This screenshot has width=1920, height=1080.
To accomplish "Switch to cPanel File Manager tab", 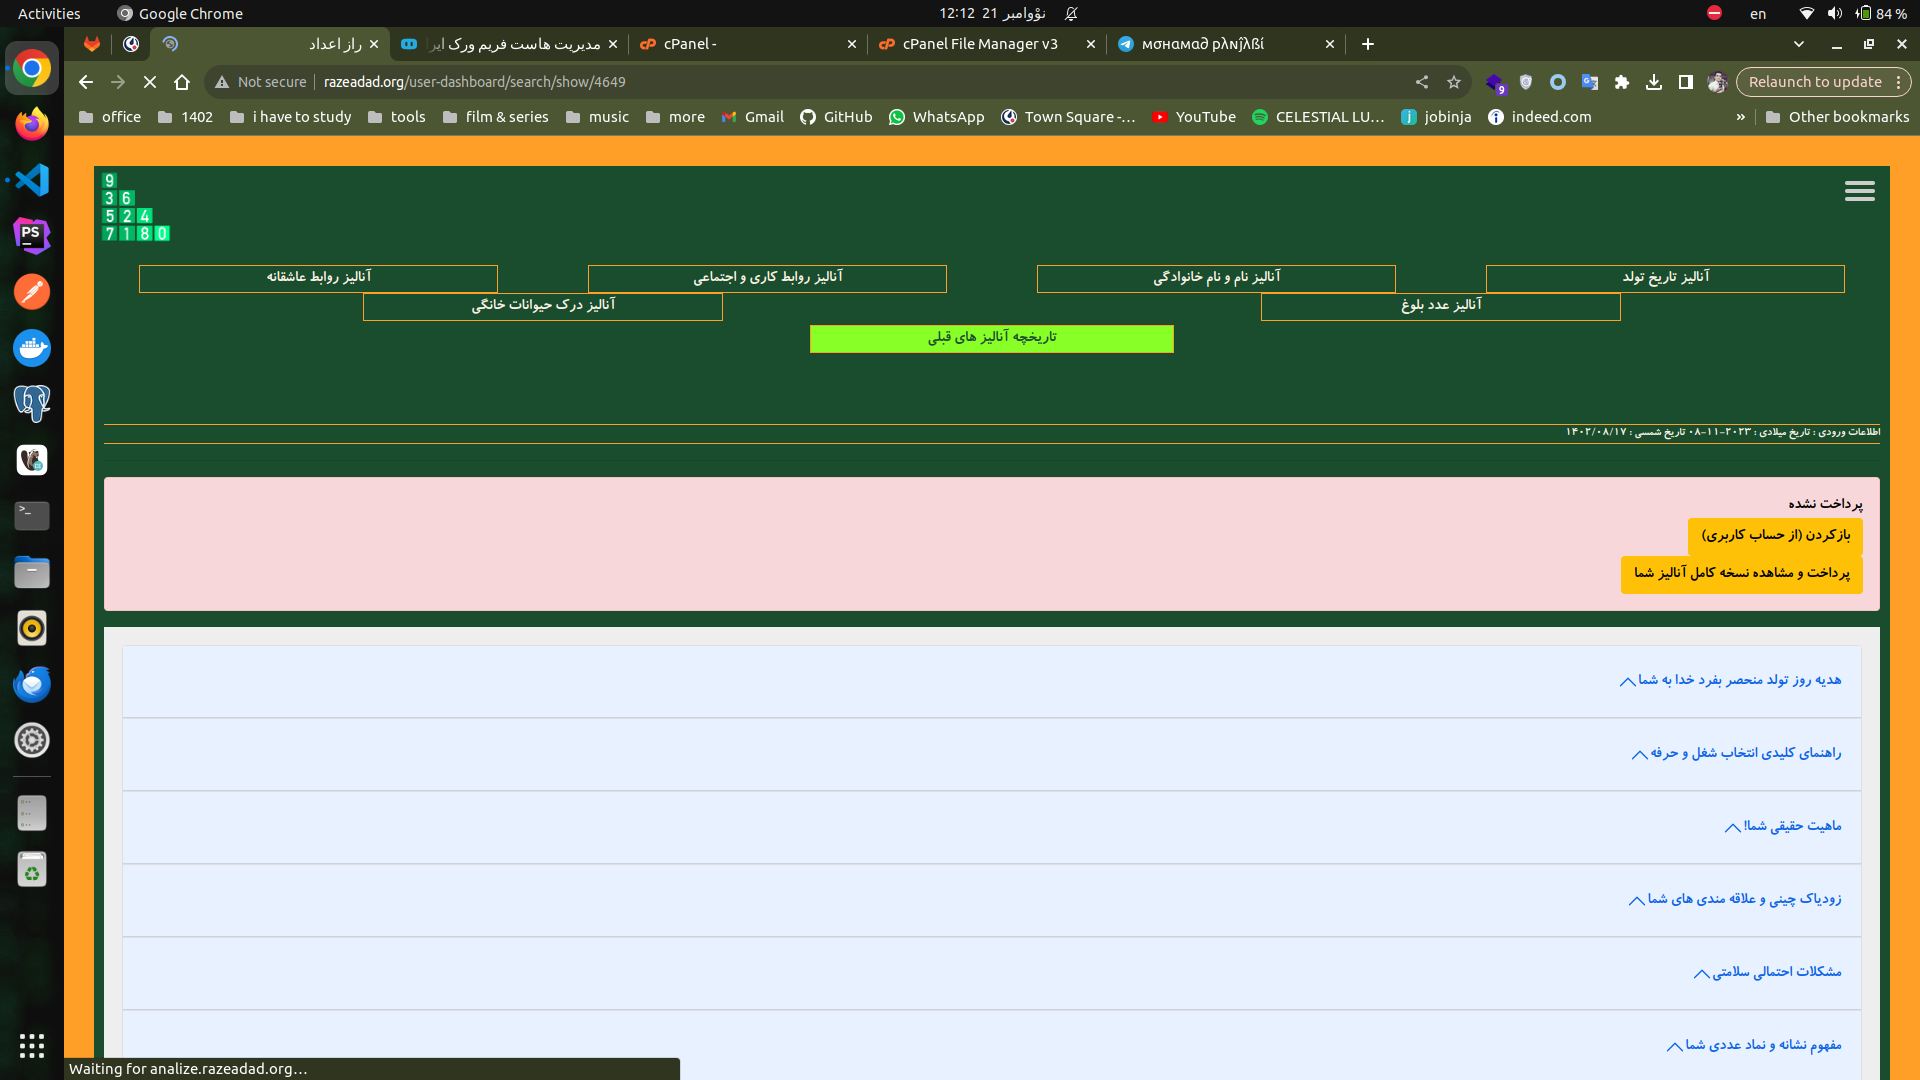I will pos(971,44).
